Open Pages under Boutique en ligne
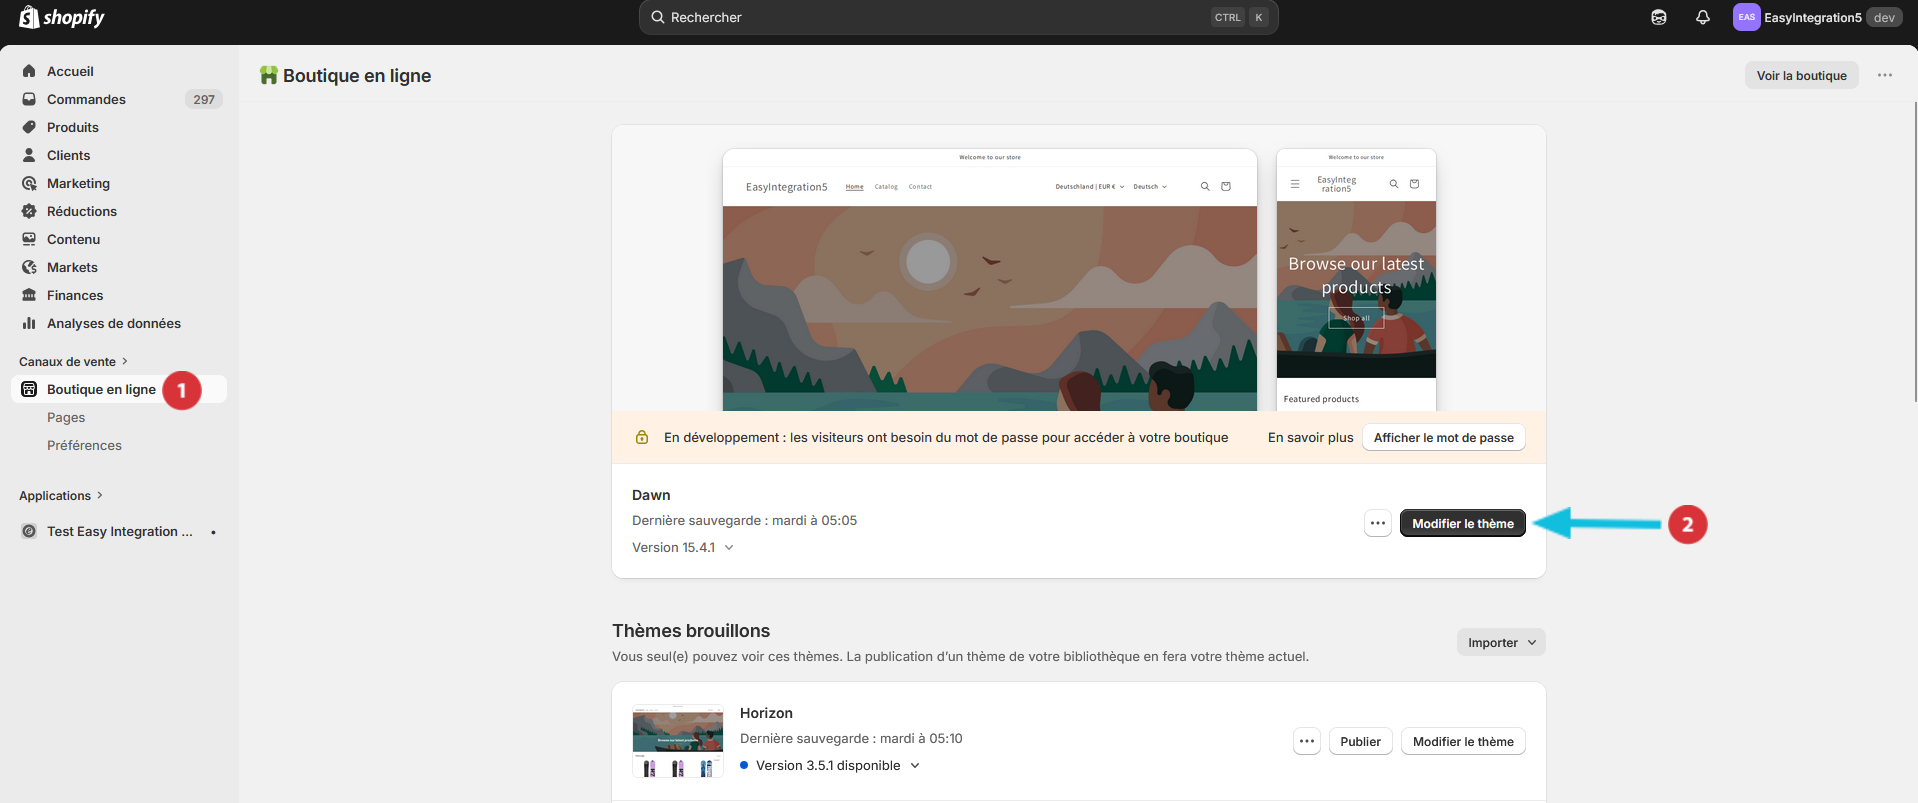 [x=66, y=417]
